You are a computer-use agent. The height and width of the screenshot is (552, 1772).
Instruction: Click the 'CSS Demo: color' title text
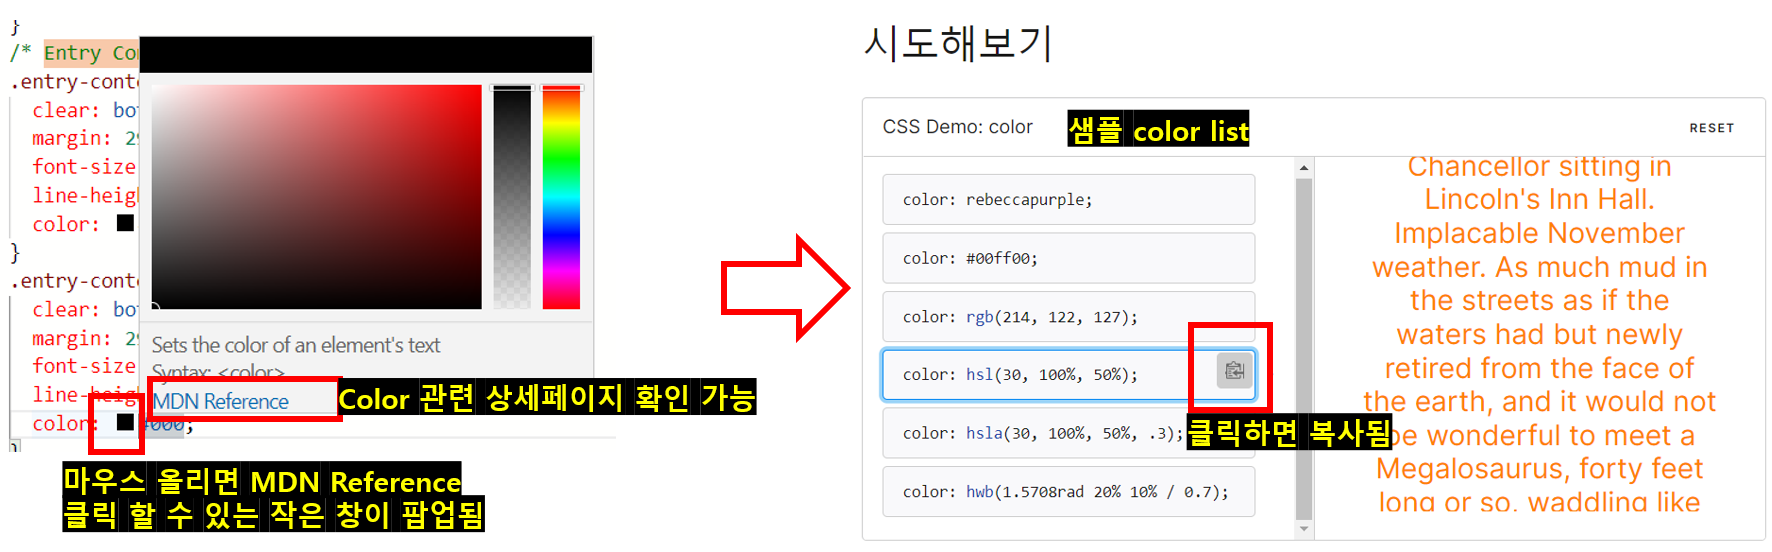click(957, 127)
